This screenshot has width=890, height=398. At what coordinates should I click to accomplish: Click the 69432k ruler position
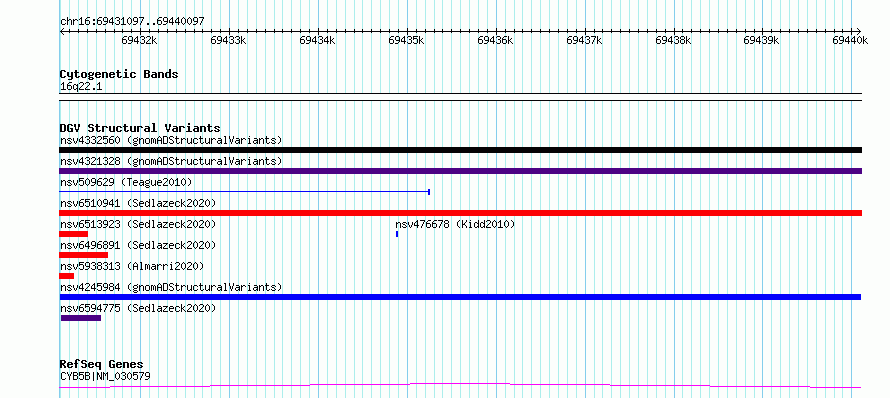click(x=140, y=40)
